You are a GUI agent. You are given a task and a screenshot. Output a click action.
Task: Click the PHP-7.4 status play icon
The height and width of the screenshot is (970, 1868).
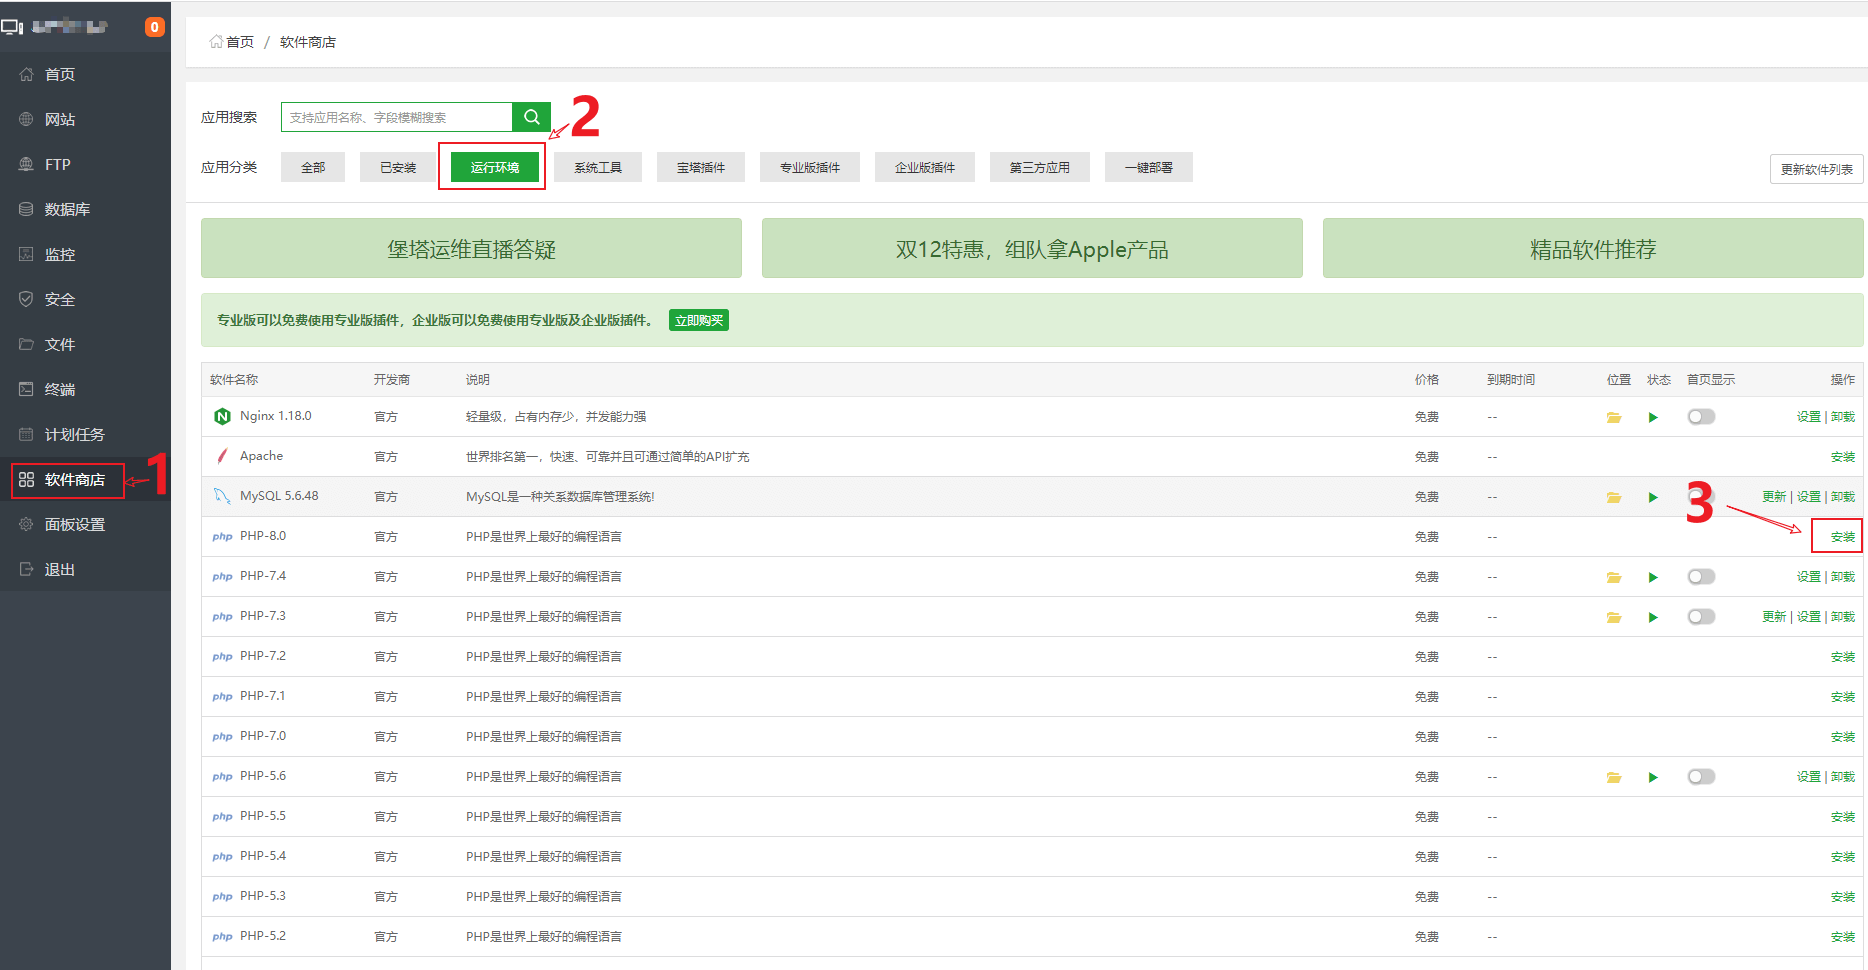[x=1653, y=577]
